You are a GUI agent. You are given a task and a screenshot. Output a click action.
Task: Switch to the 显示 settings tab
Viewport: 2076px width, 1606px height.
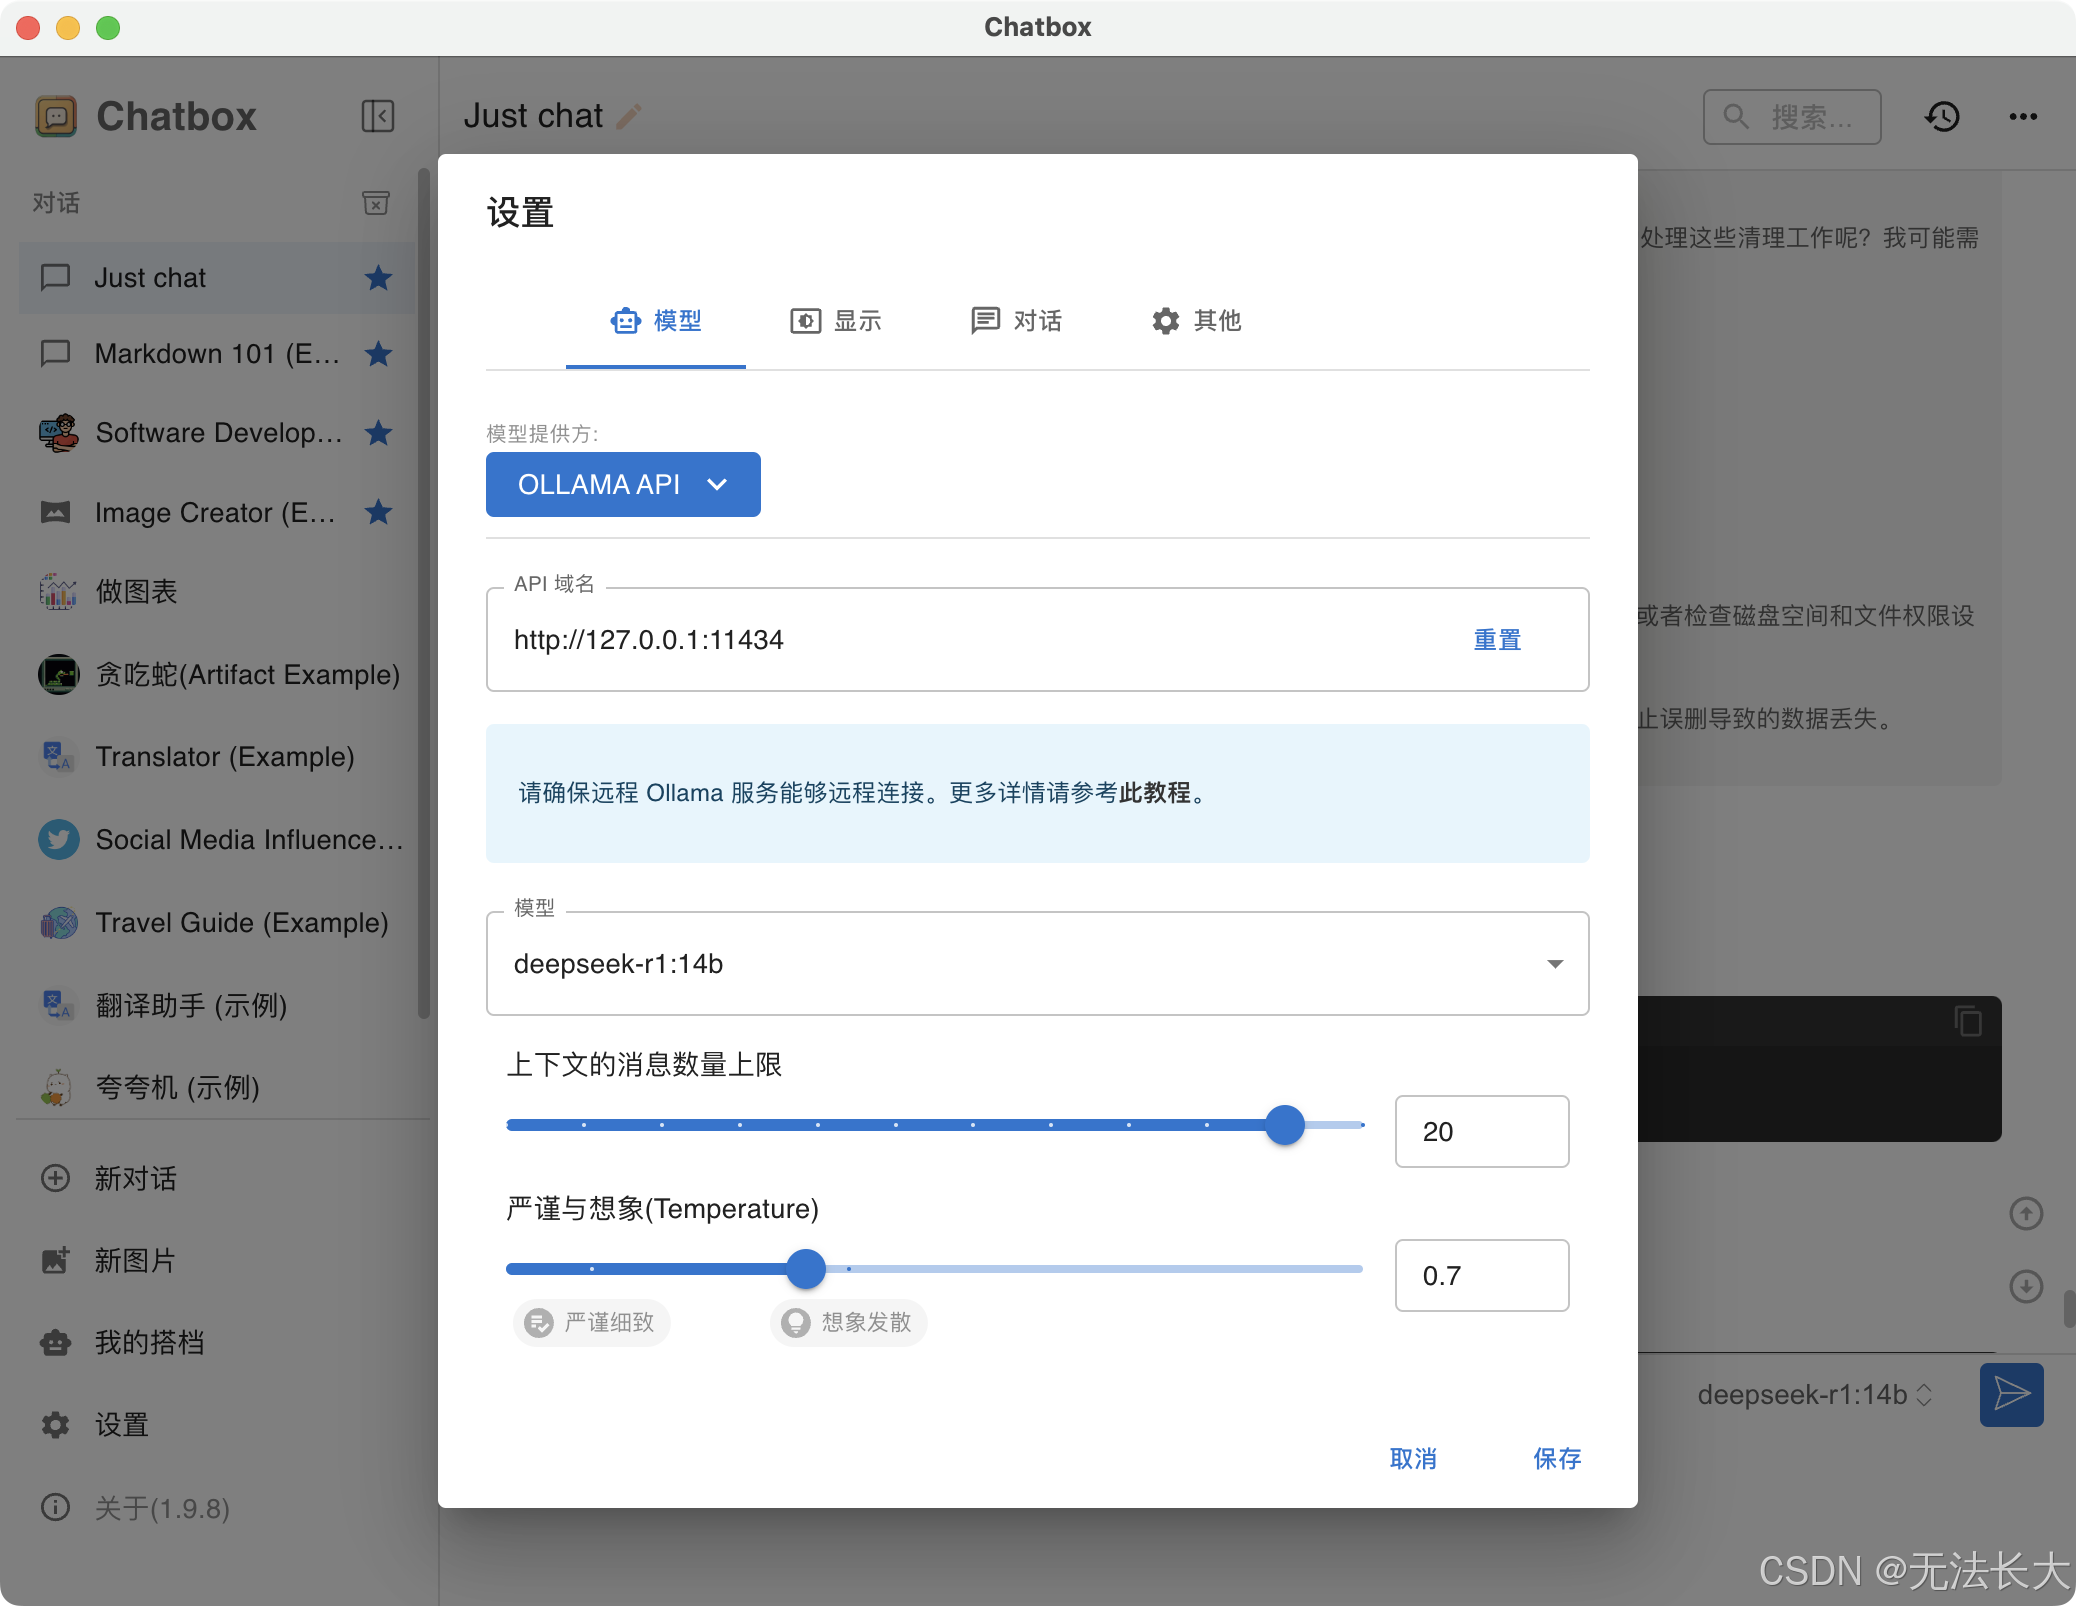836,321
